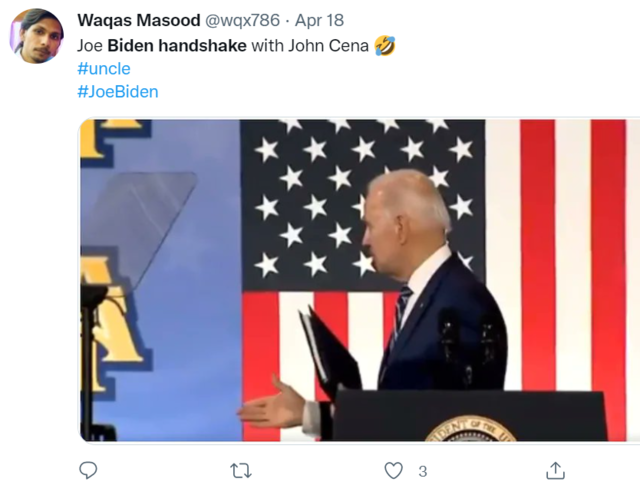Screen dimensions: 640x495
Task: Open the @wqx786 handle link
Action: 242,20
